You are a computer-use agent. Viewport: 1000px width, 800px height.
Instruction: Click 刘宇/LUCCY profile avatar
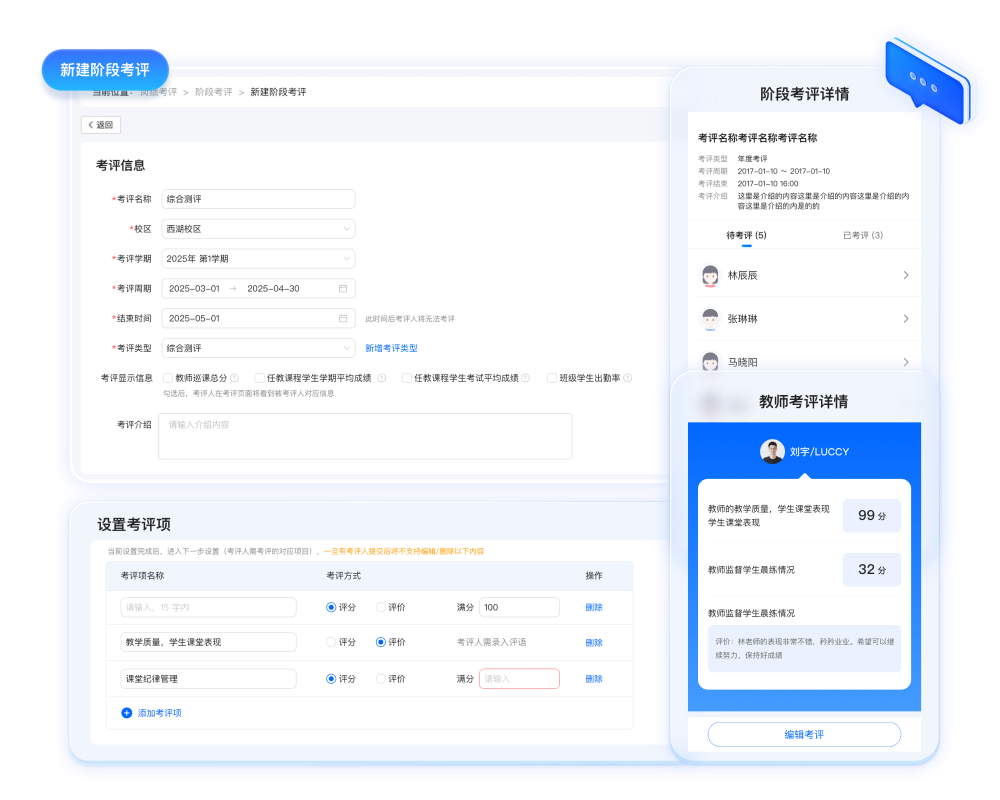pos(771,452)
